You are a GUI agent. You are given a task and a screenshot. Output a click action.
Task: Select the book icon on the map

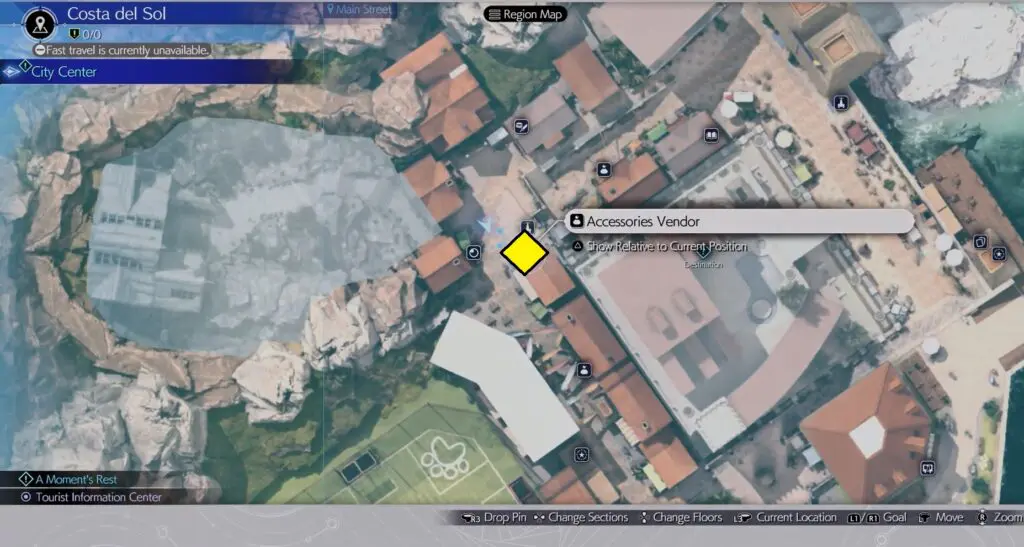pos(711,135)
